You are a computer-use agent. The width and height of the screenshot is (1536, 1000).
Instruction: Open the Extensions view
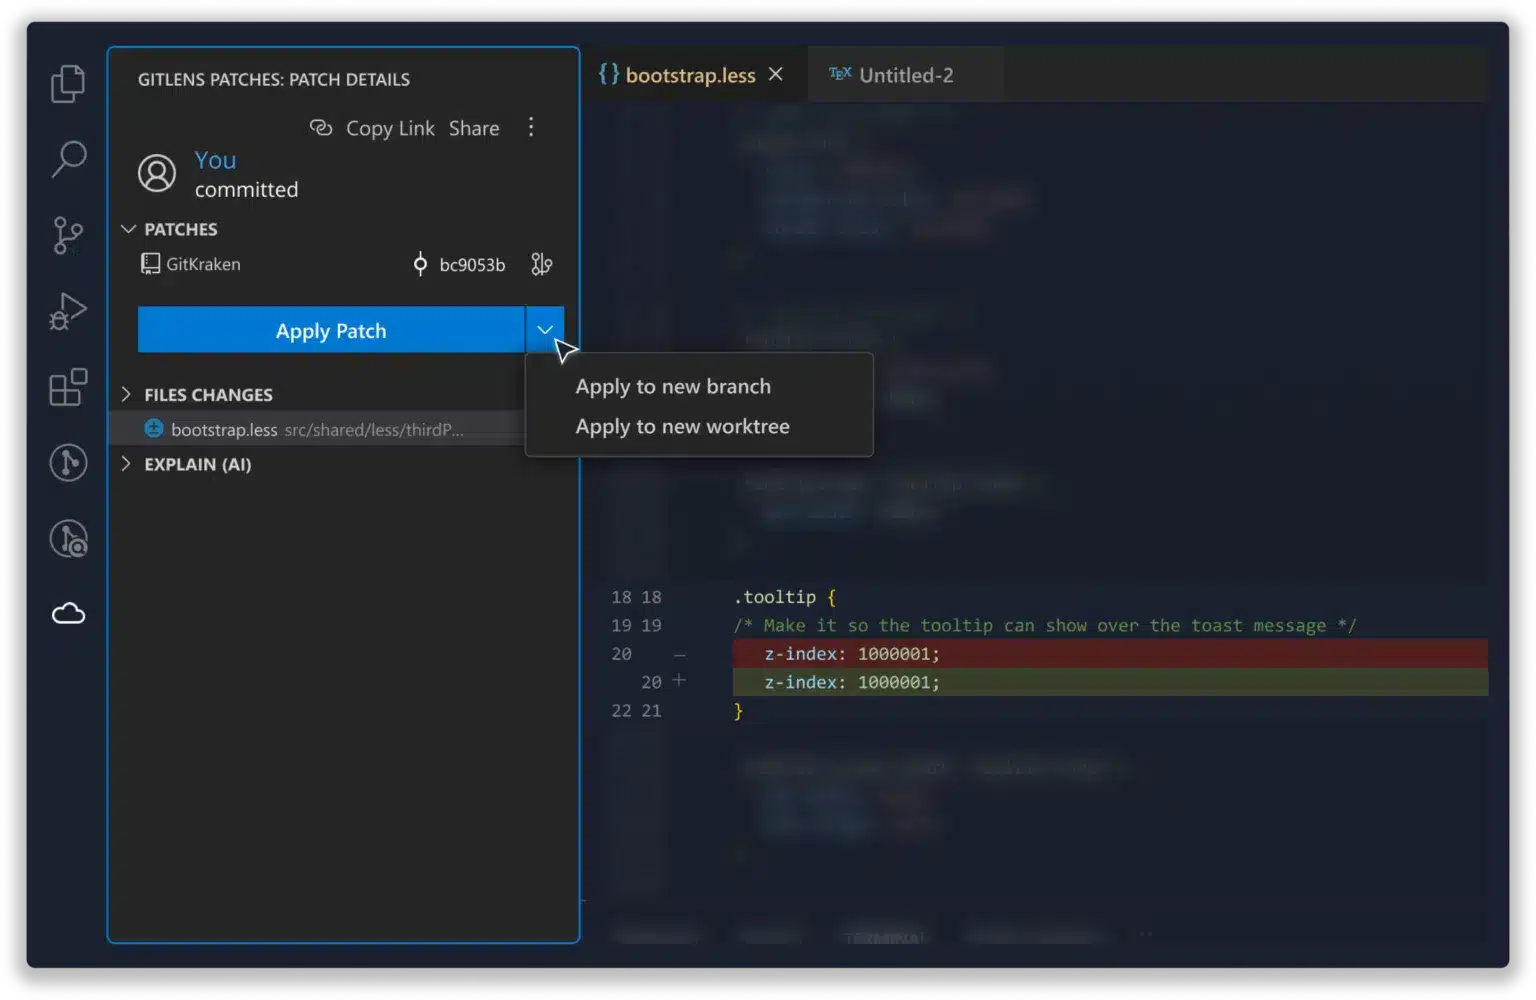pyautogui.click(x=68, y=387)
